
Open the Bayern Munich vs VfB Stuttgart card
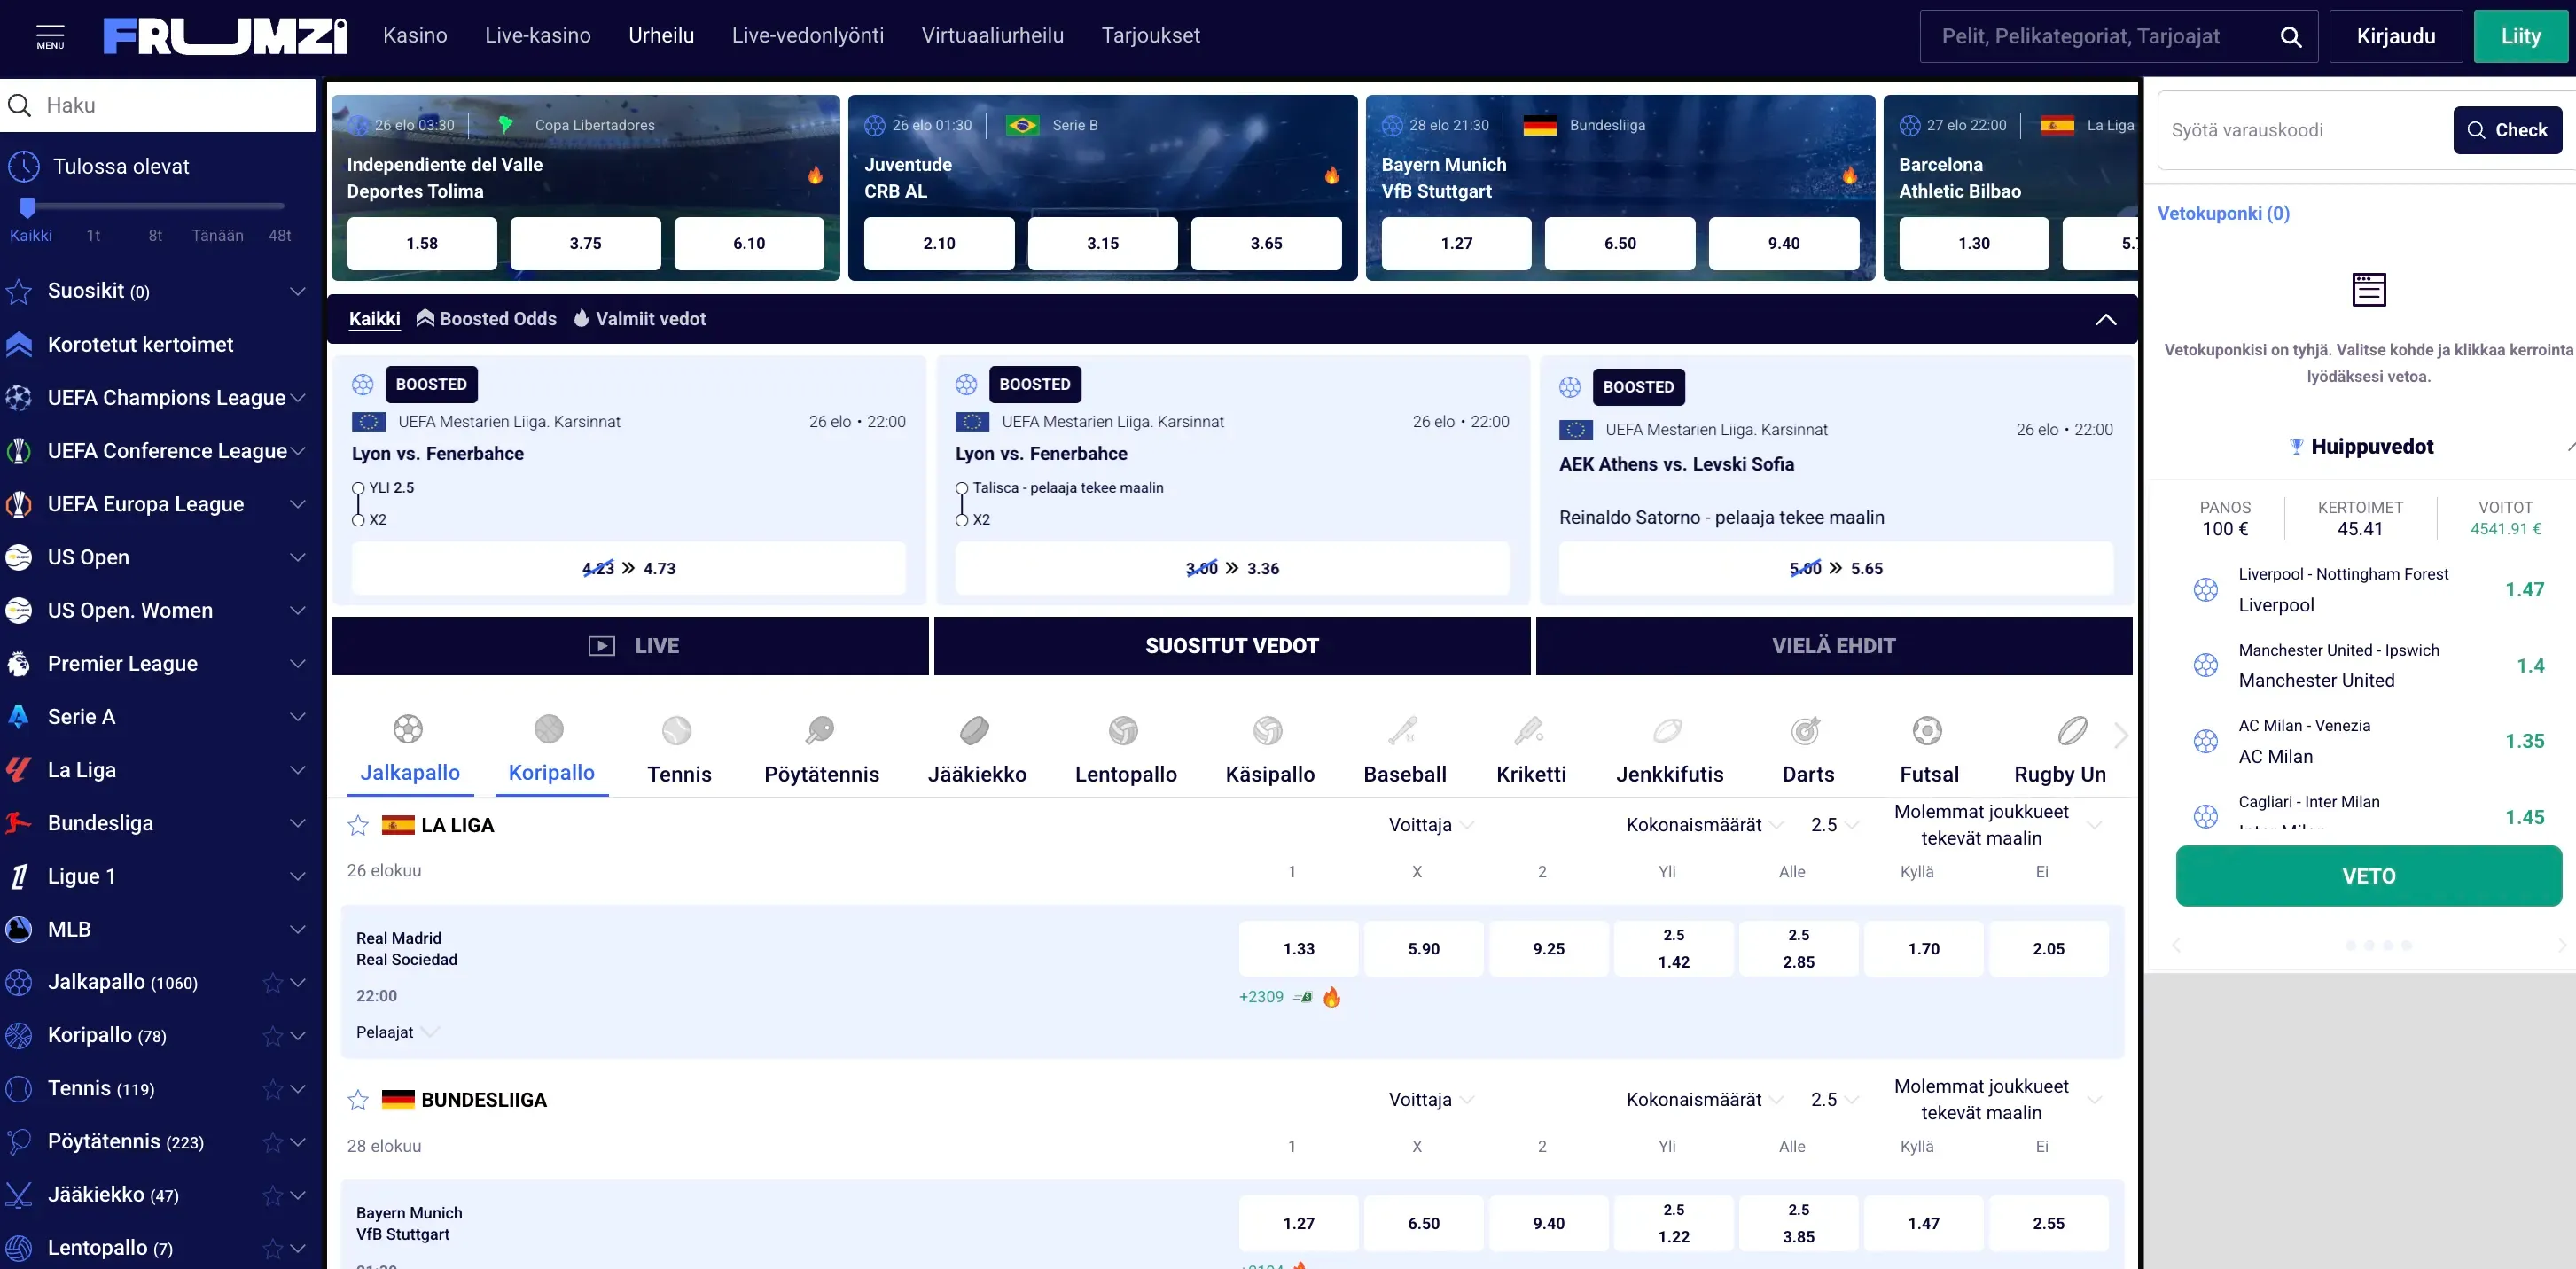coord(1620,187)
